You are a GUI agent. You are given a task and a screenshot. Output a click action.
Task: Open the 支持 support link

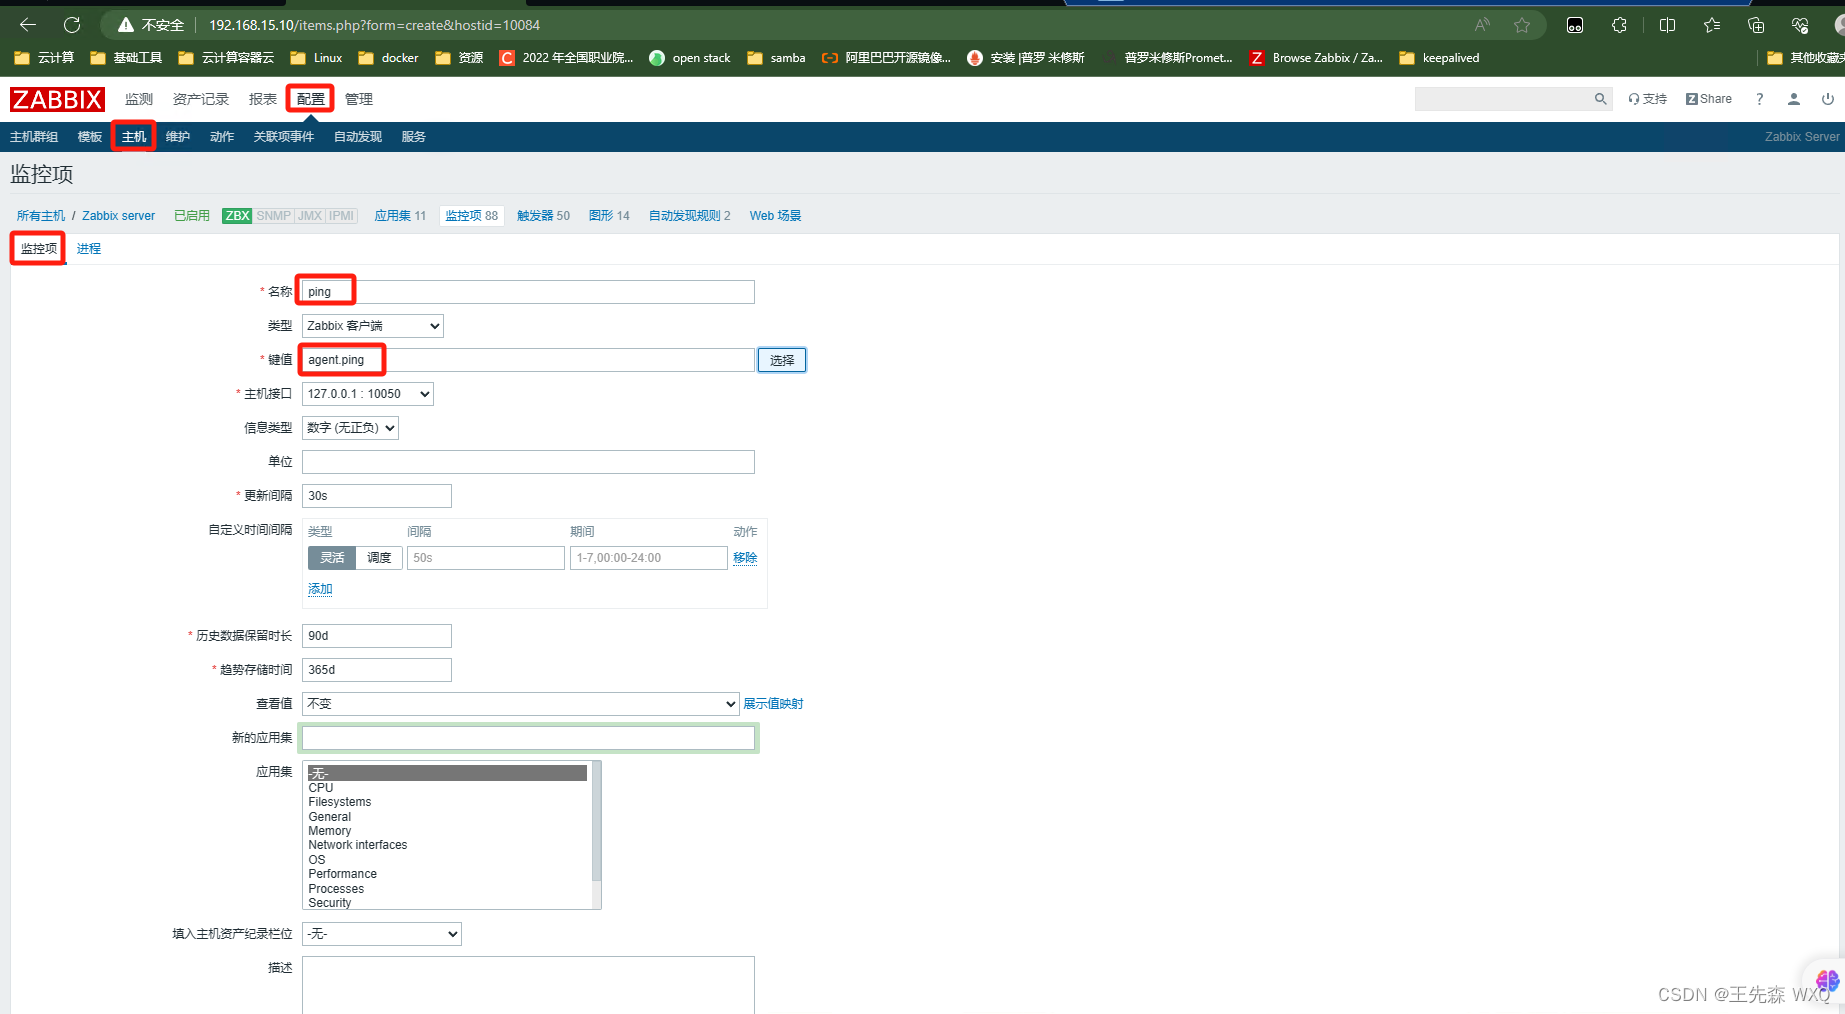[1647, 99]
